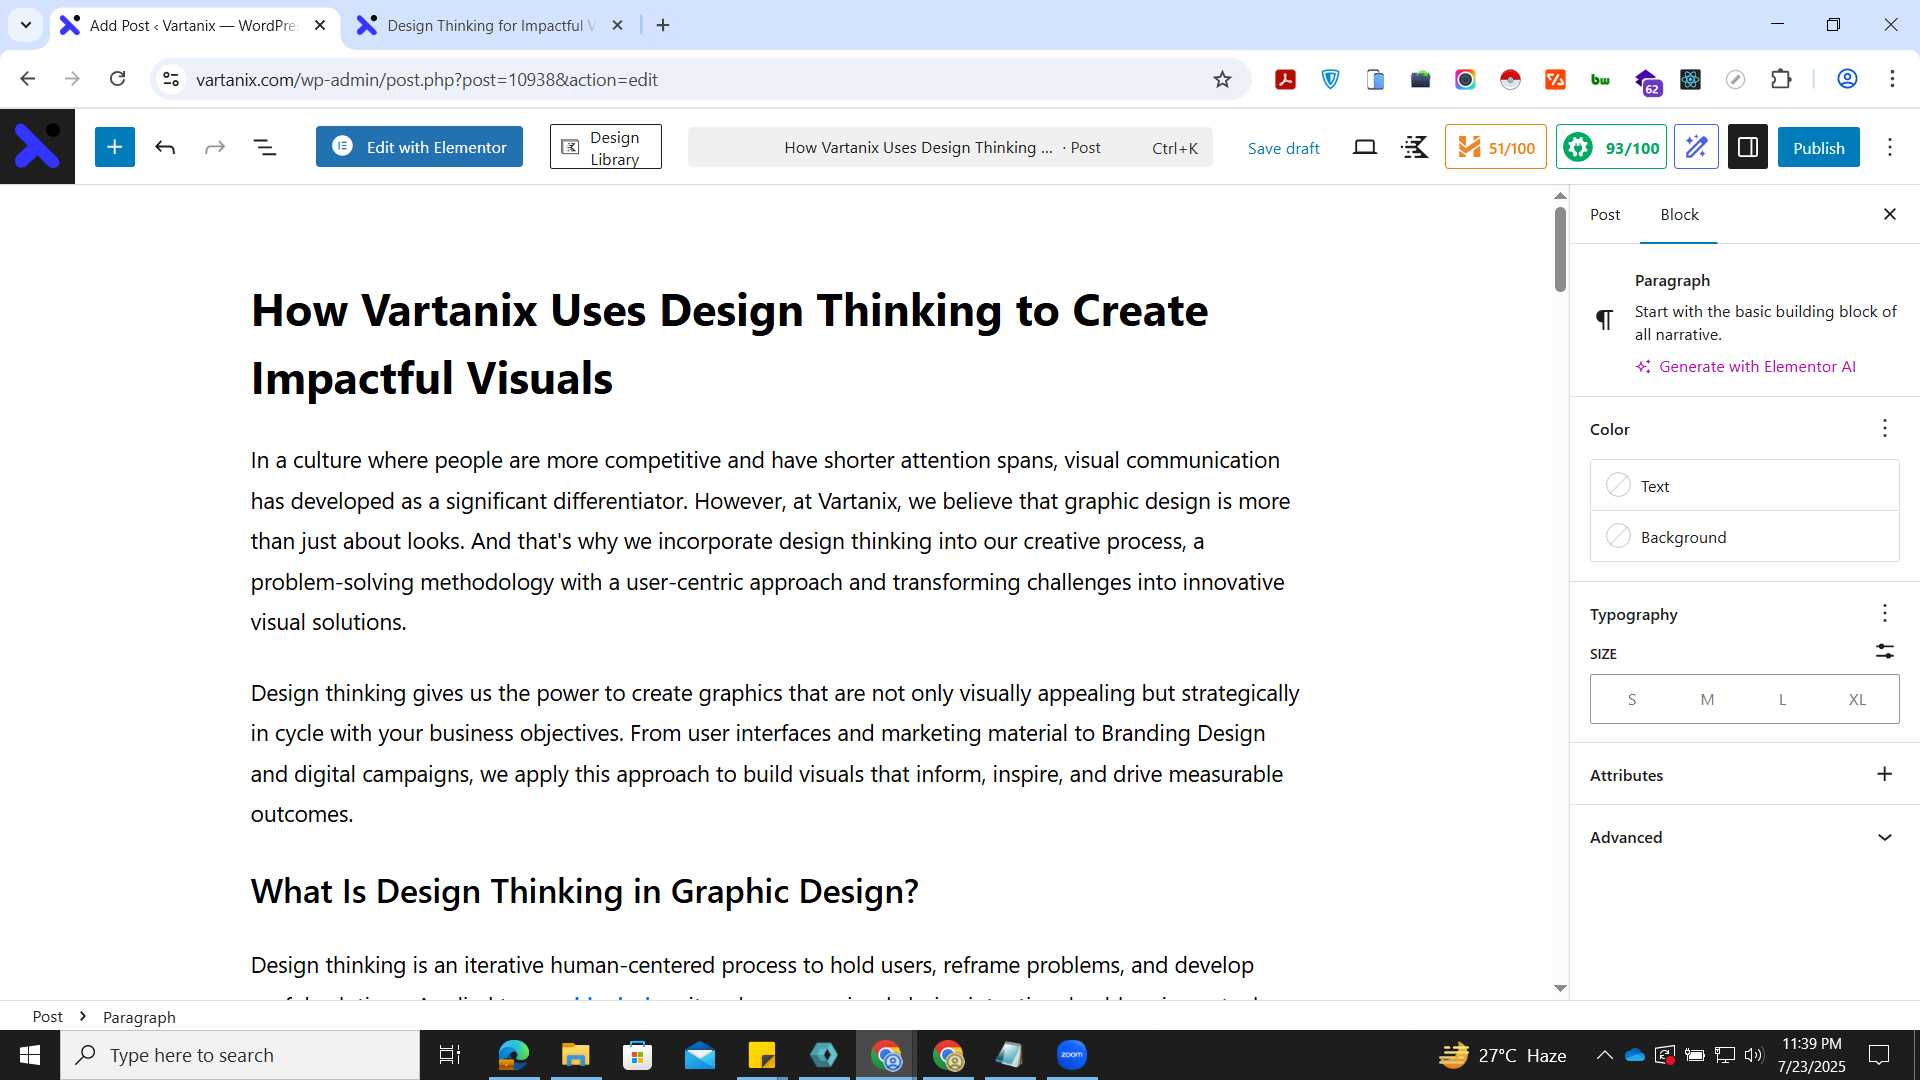This screenshot has height=1080, width=1920.
Task: Reload the page
Action: (x=117, y=79)
